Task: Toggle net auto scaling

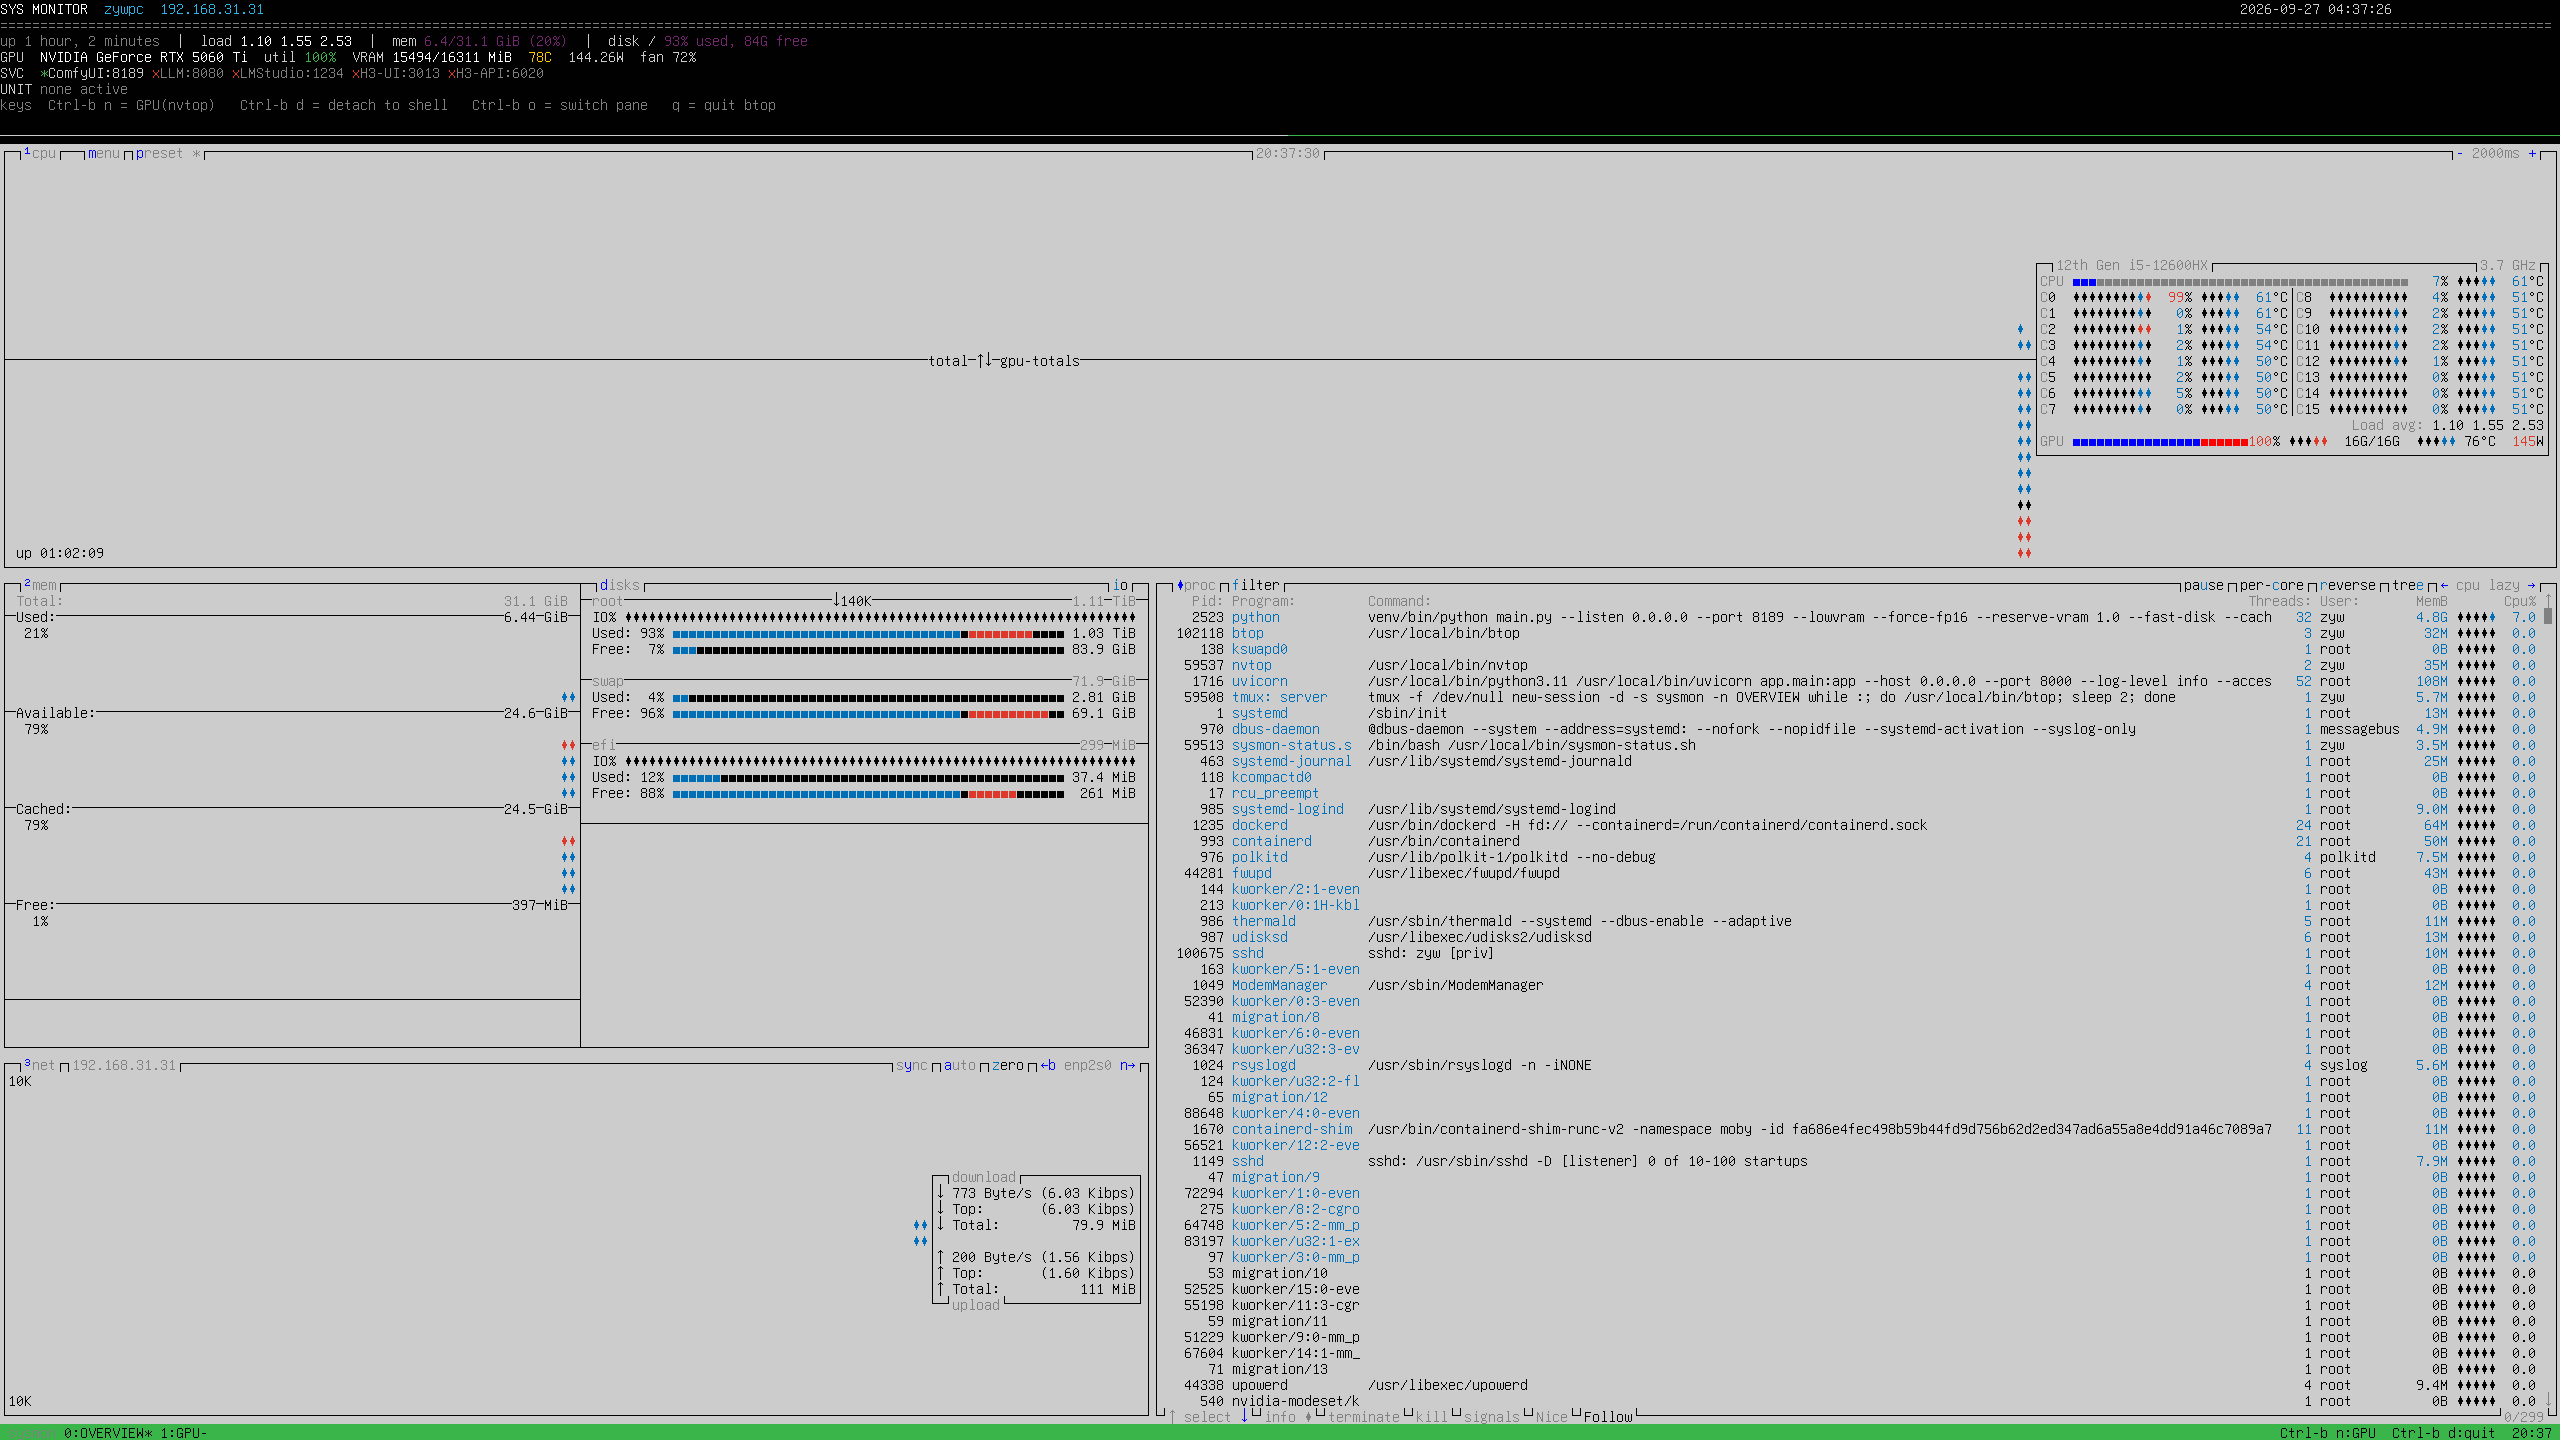Action: coord(960,1065)
